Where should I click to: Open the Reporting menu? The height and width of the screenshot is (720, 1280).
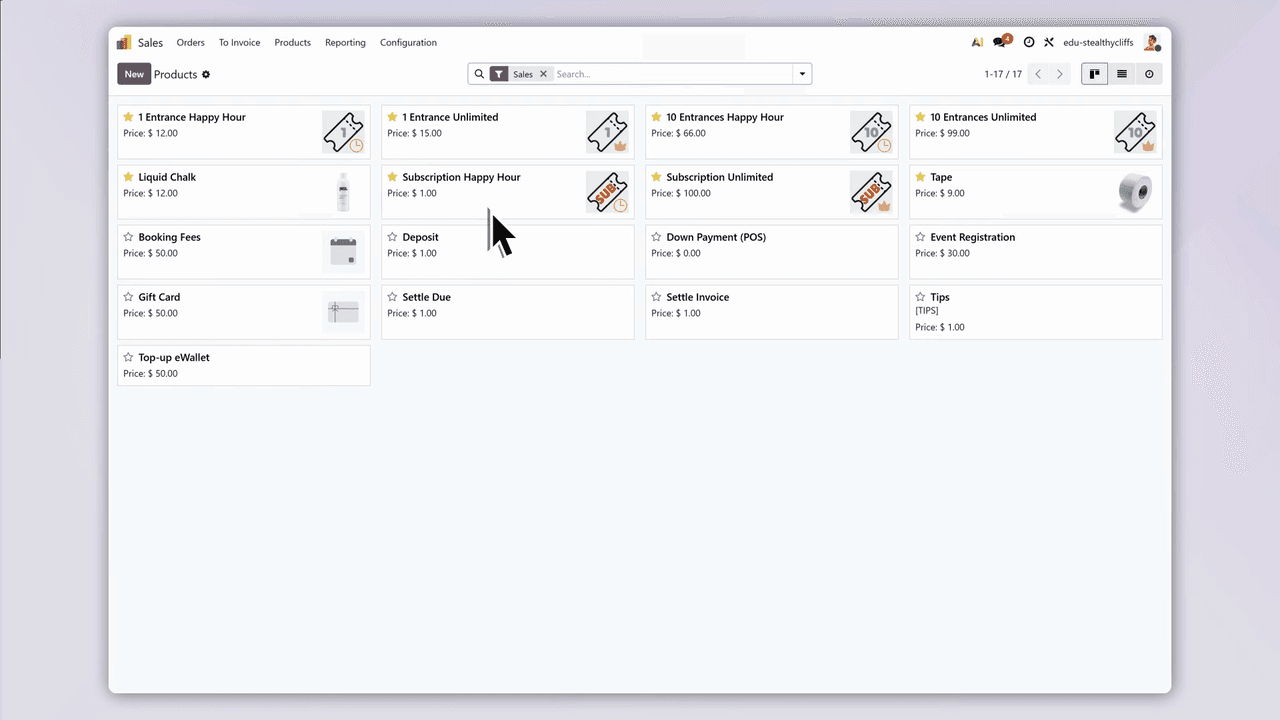click(345, 43)
